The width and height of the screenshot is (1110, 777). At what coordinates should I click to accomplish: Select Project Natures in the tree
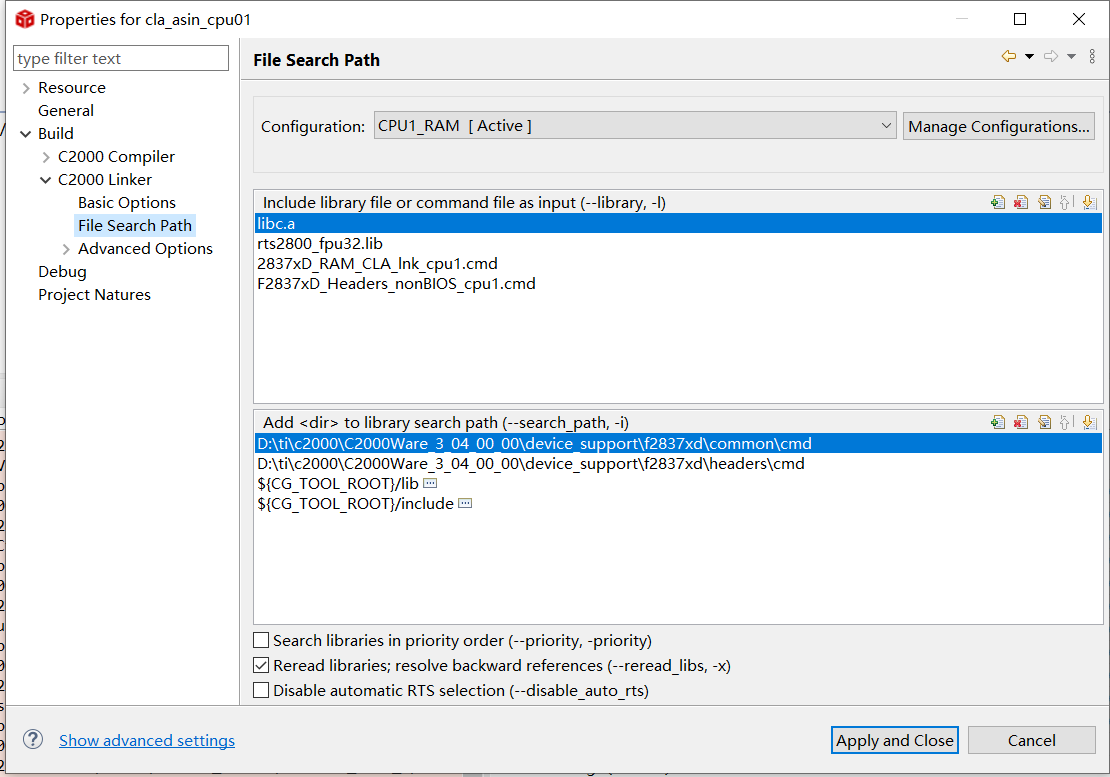coord(94,295)
